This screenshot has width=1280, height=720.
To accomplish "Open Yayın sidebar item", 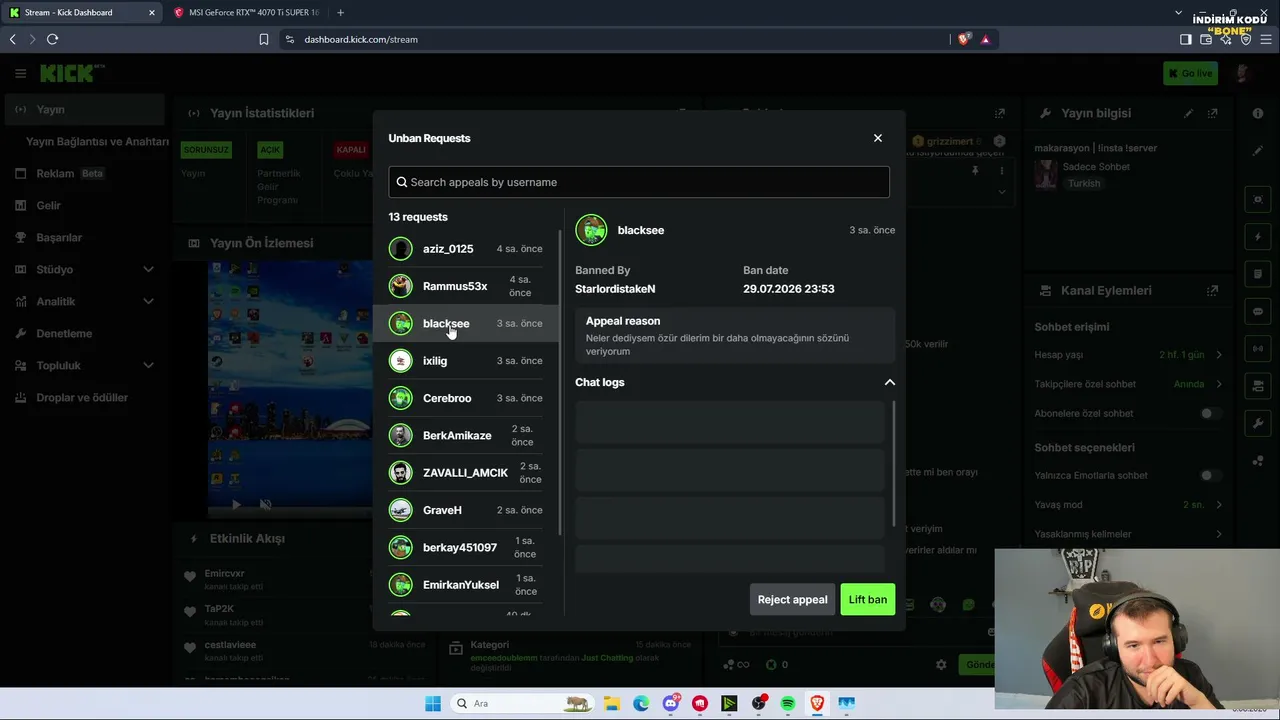I will pyautogui.click(x=84, y=109).
